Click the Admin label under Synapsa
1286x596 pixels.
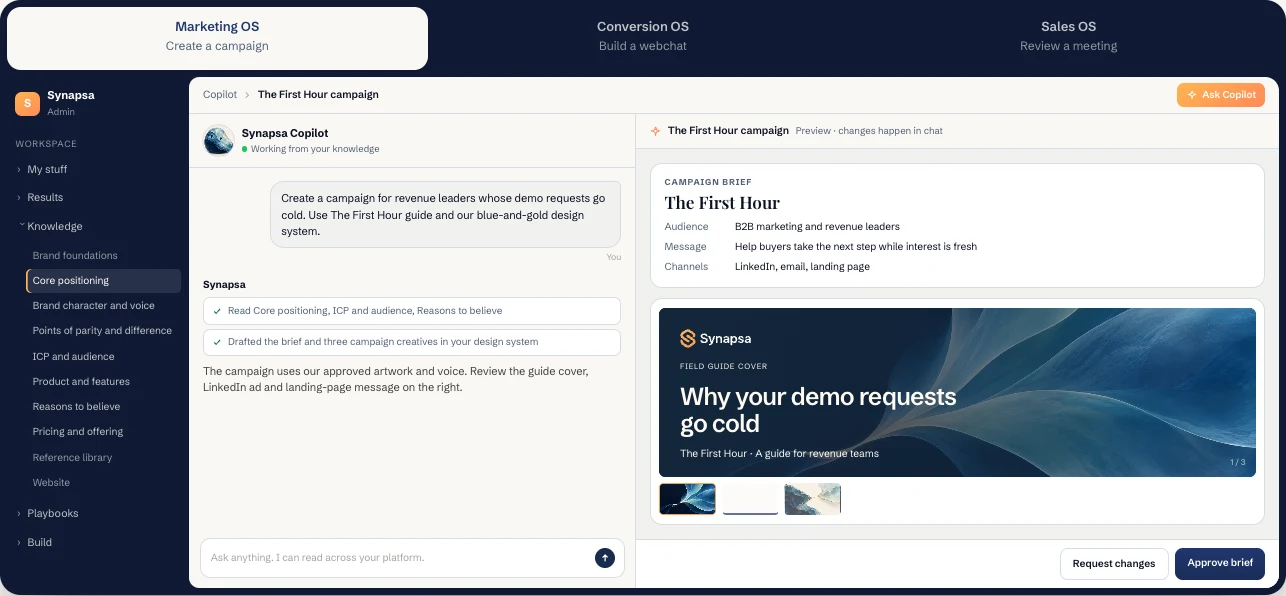(61, 112)
